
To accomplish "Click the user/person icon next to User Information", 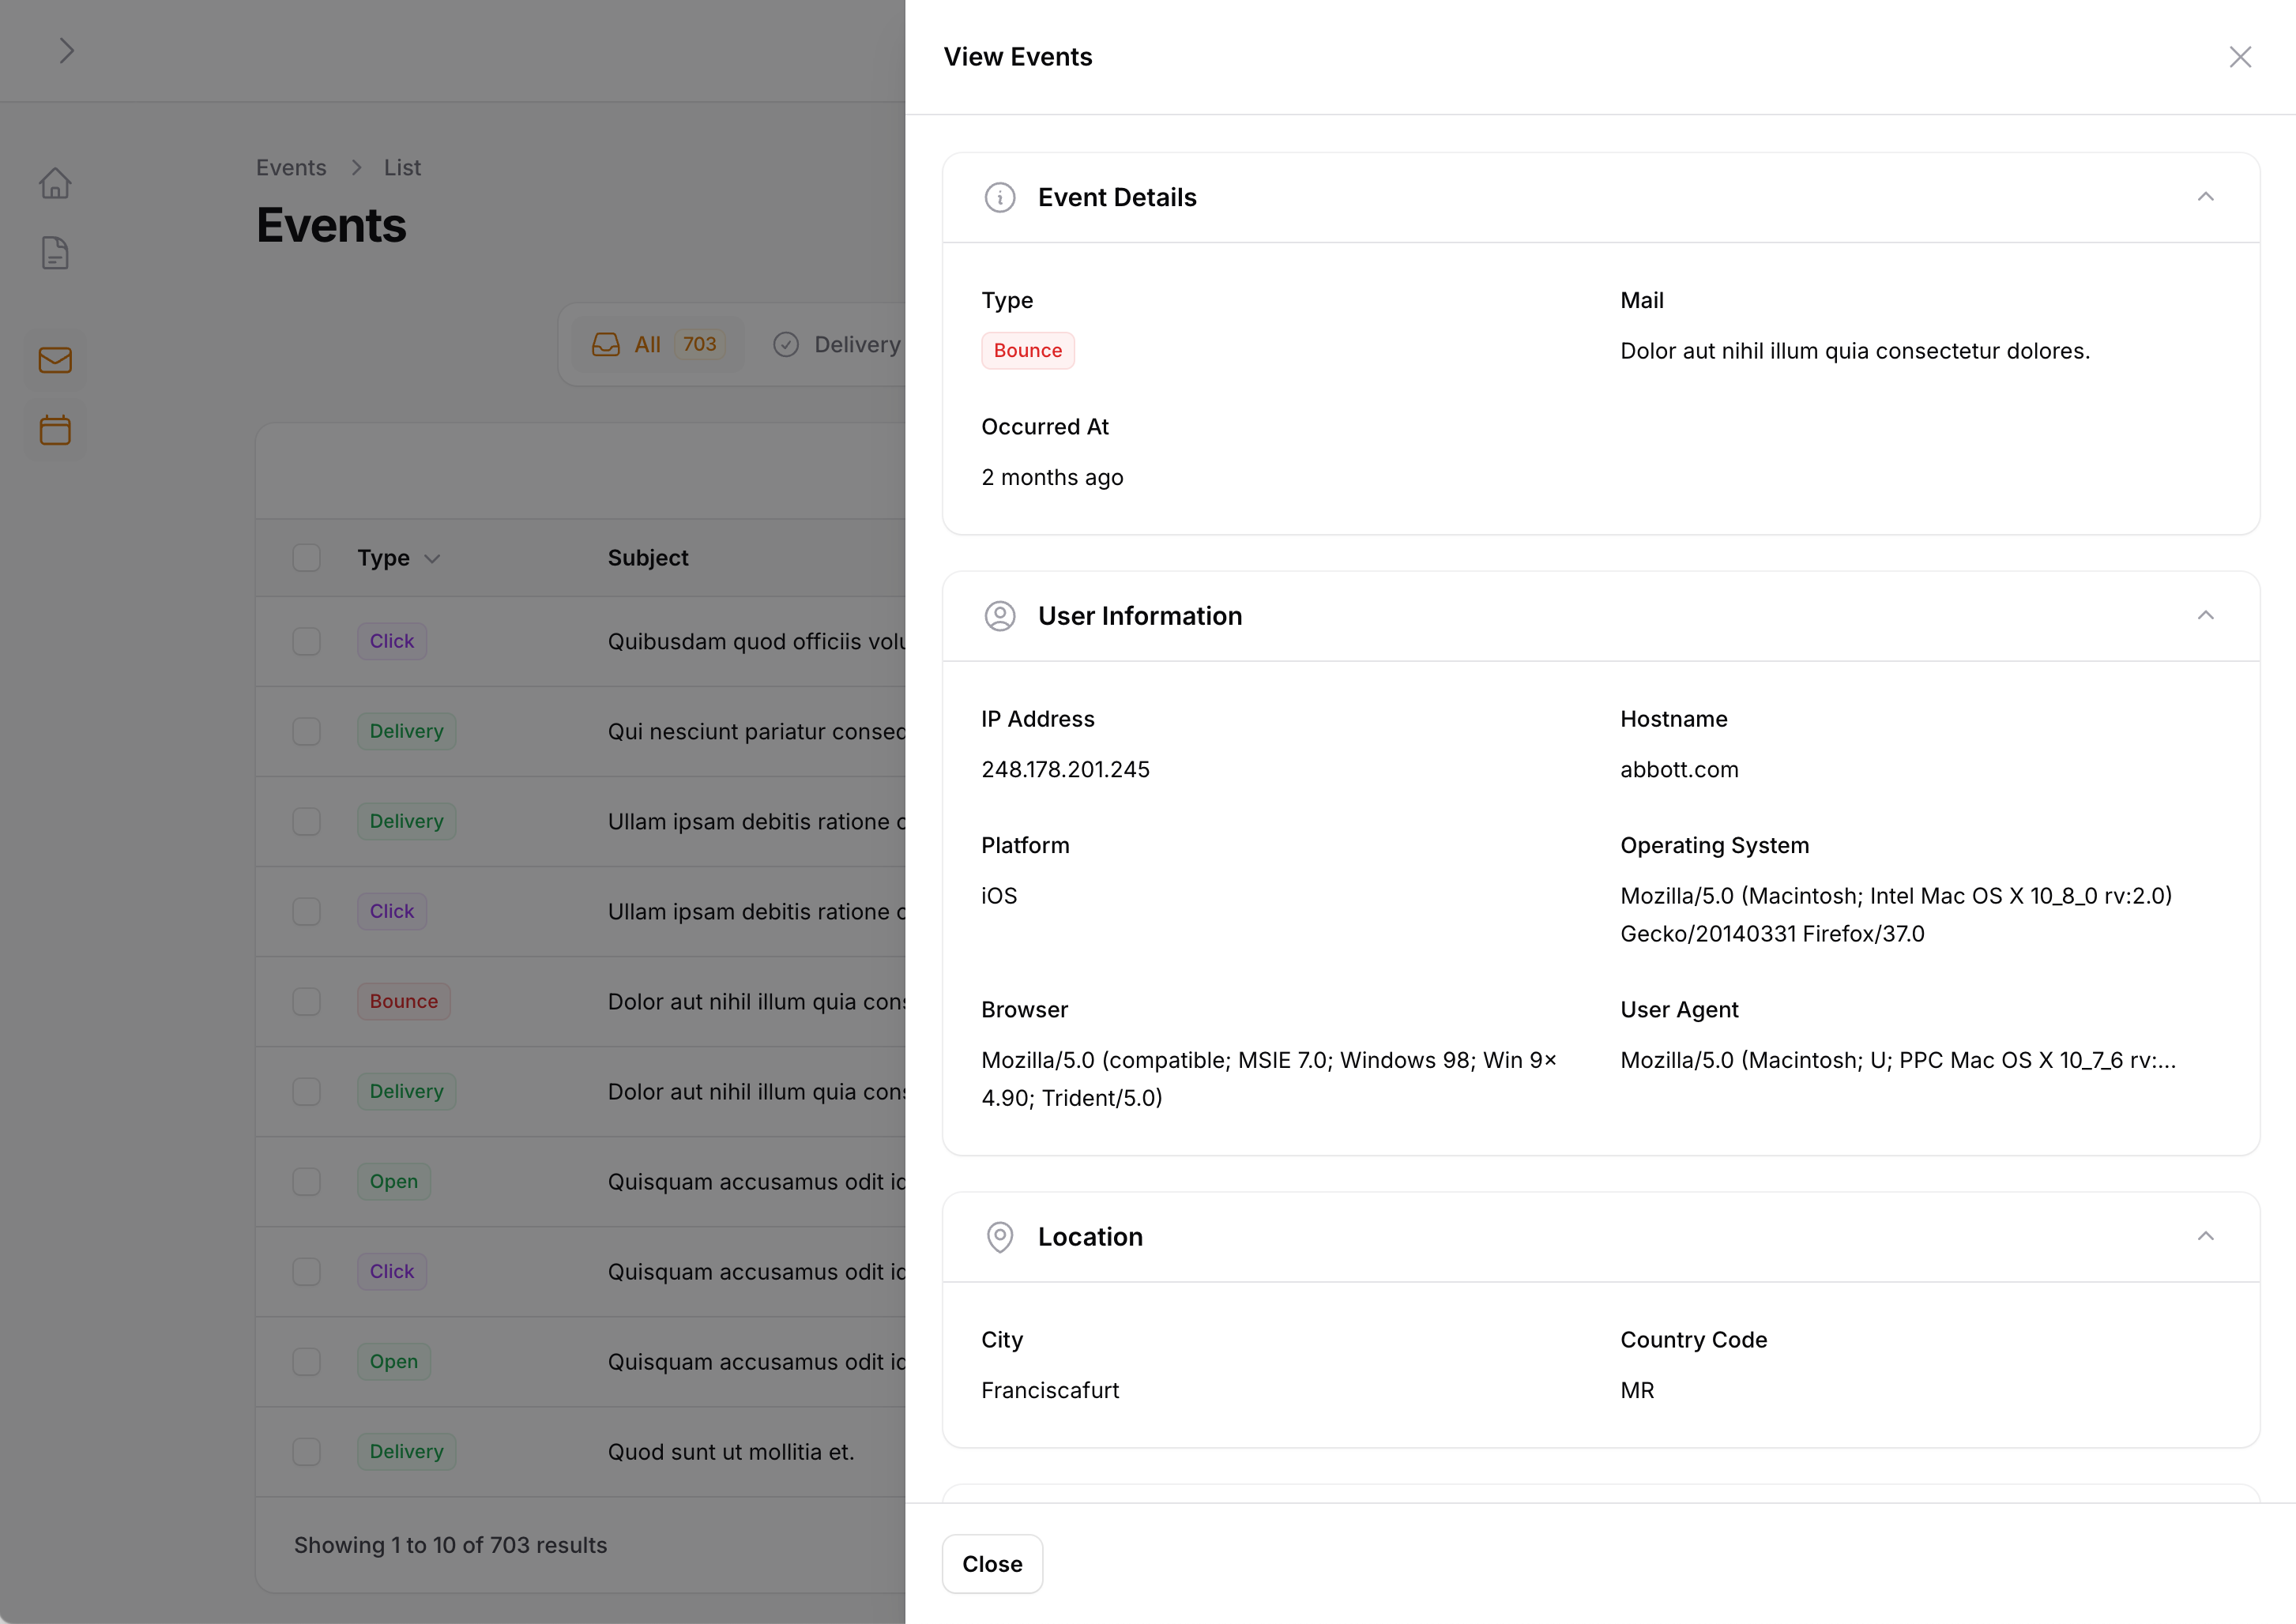I will [x=999, y=615].
